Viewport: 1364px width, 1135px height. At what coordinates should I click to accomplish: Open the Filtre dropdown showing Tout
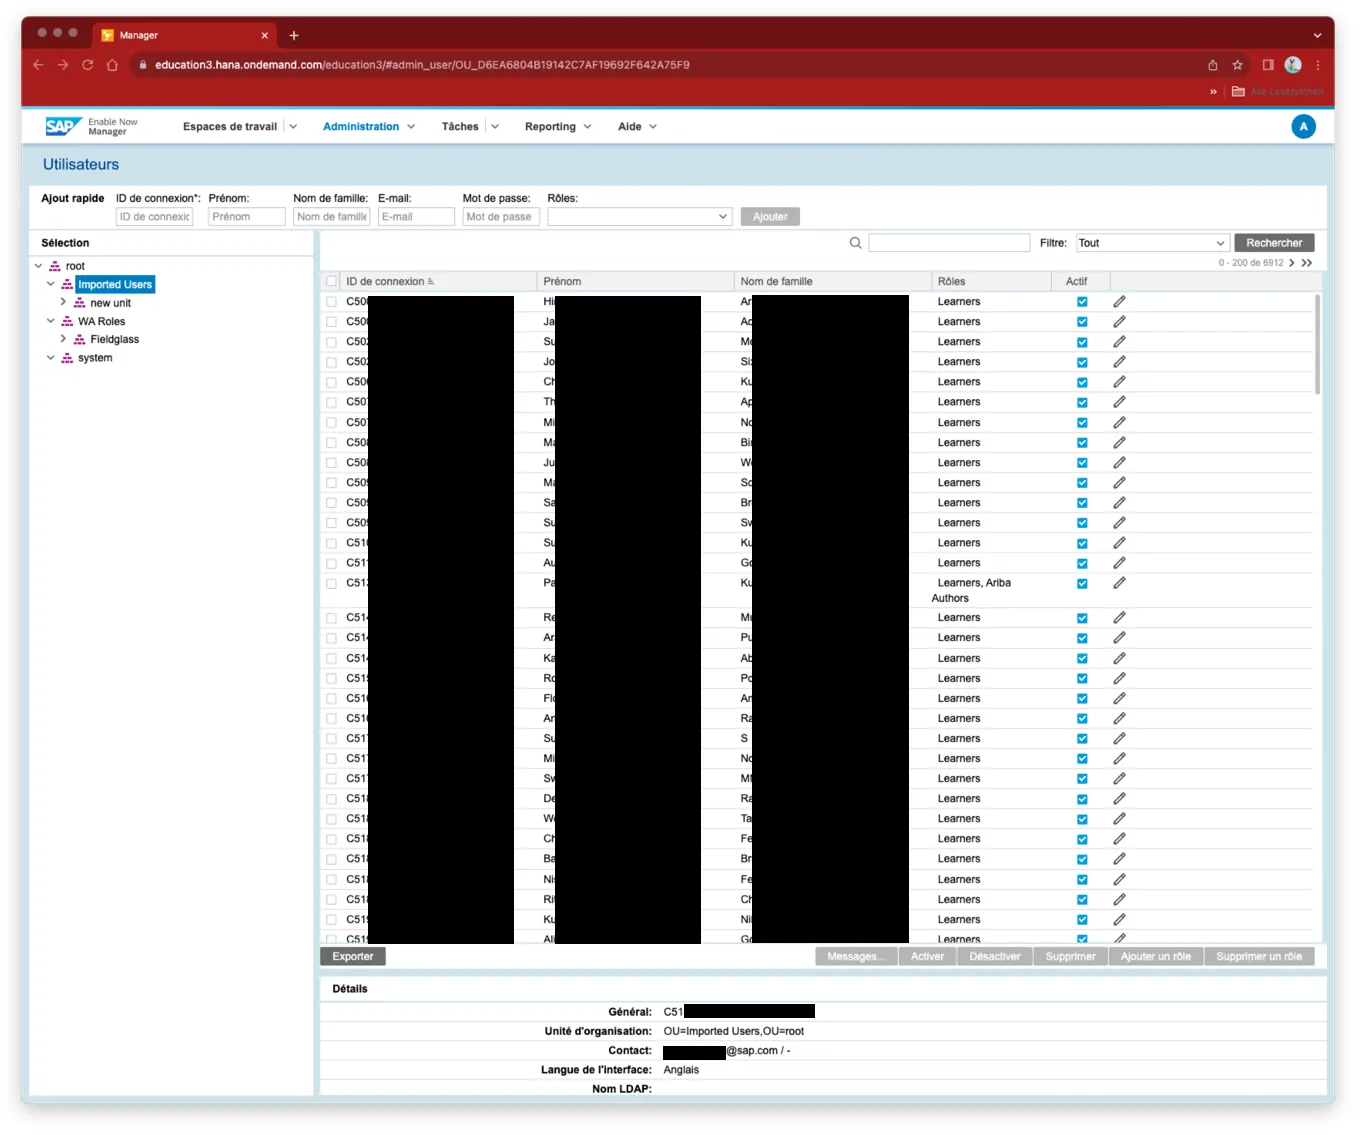point(1151,243)
